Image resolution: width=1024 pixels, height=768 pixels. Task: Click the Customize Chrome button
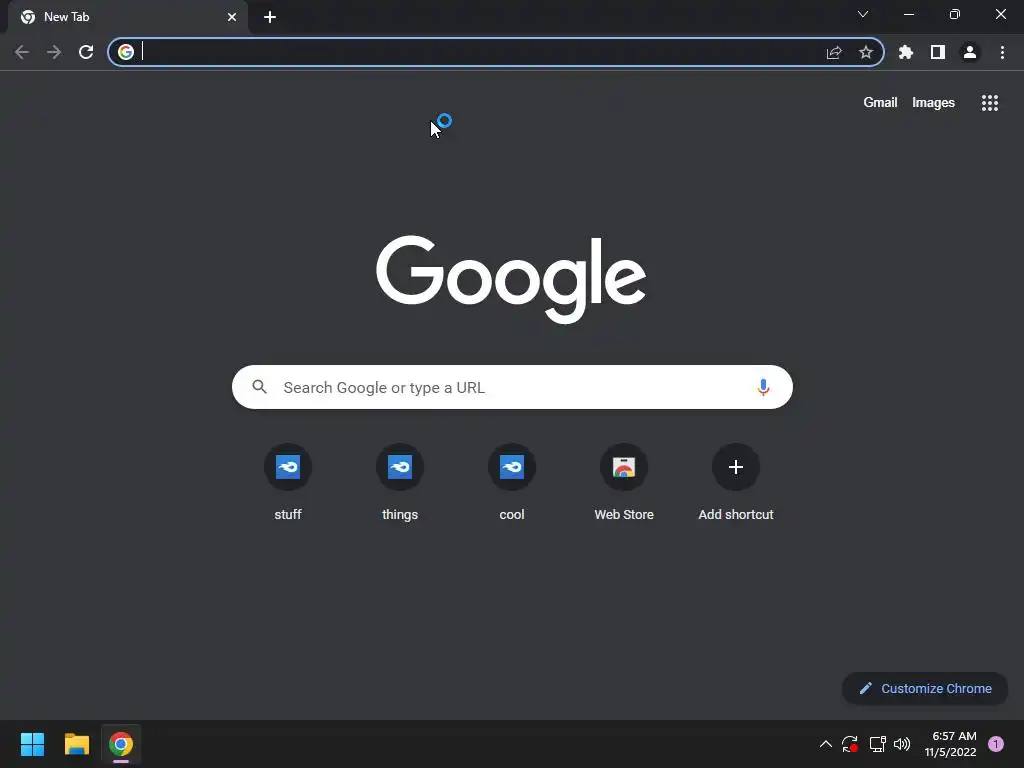925,688
